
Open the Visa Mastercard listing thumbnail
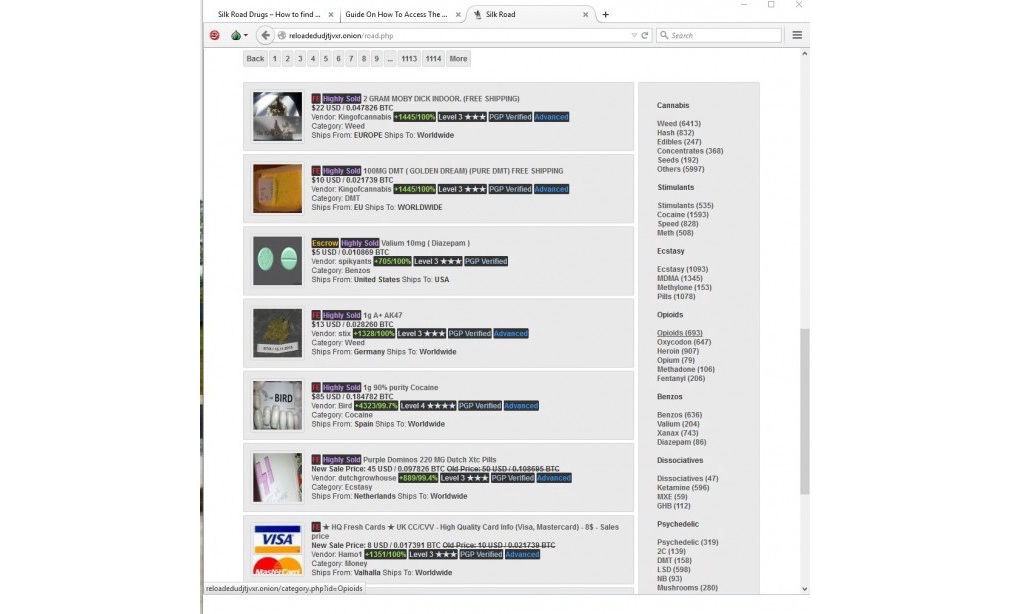pyautogui.click(x=278, y=550)
